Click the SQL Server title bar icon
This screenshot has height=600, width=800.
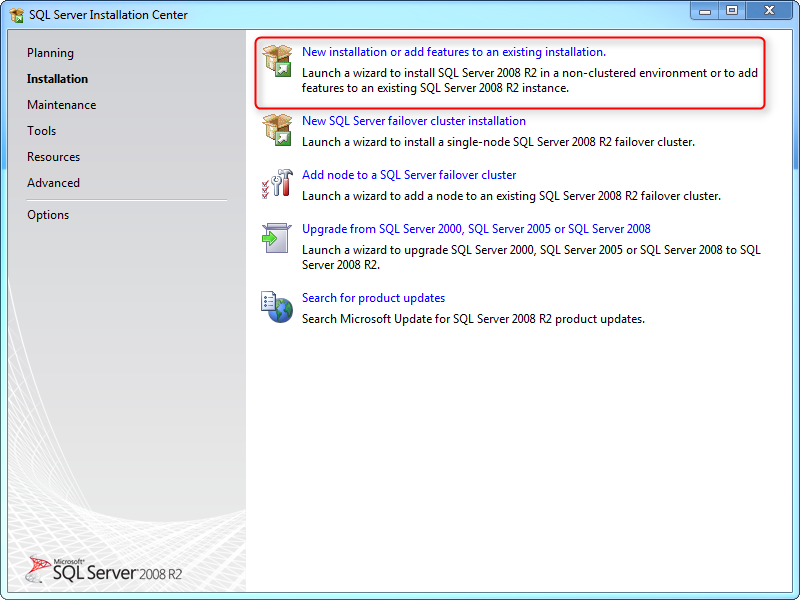(x=16, y=15)
